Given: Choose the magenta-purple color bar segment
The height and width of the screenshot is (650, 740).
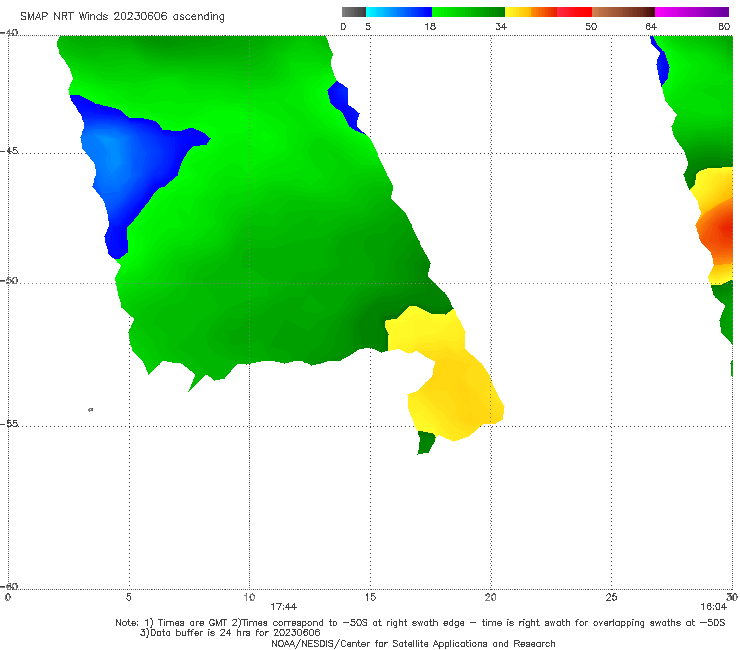Looking at the screenshot, I should coord(692,12).
